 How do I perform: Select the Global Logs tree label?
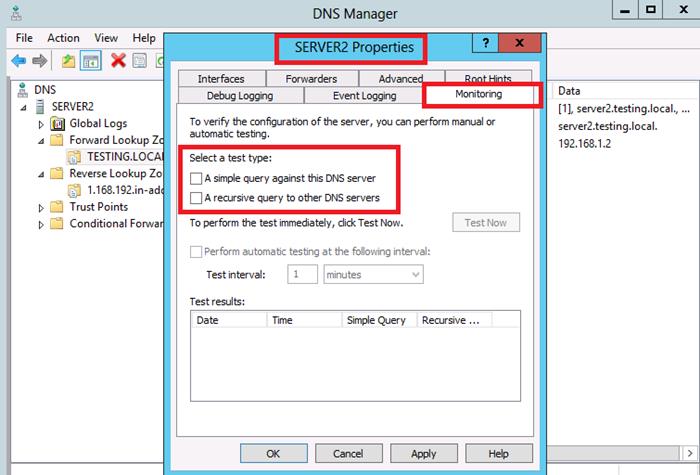click(x=98, y=123)
